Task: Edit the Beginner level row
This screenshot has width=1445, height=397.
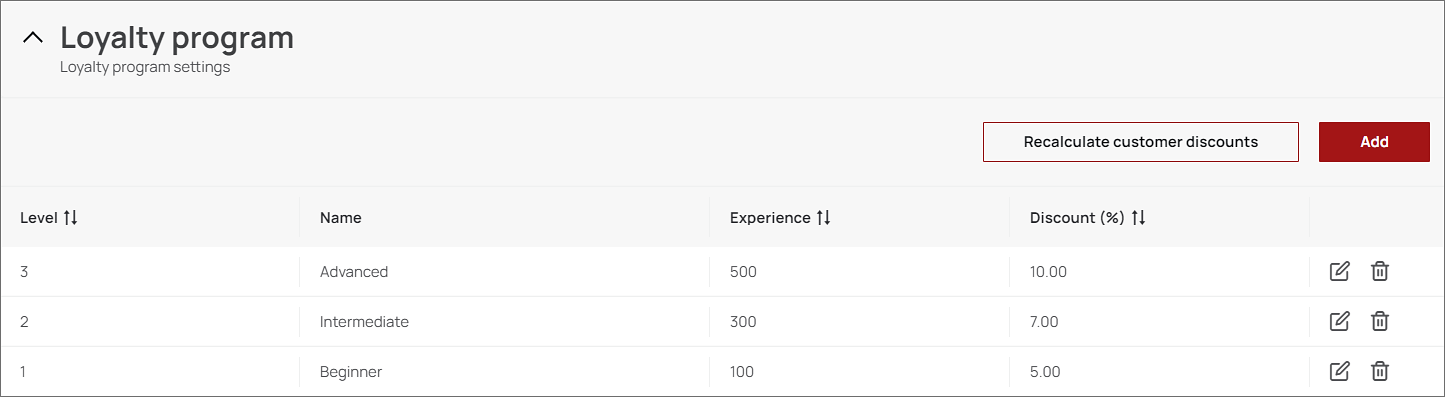Action: pos(1340,371)
